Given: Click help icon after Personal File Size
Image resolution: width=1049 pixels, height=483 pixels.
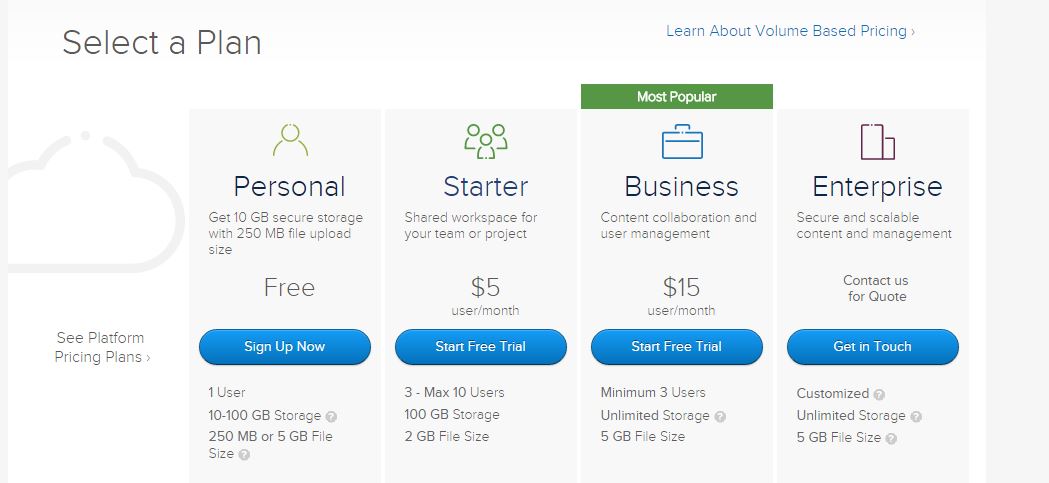Looking at the screenshot, I should click(244, 454).
